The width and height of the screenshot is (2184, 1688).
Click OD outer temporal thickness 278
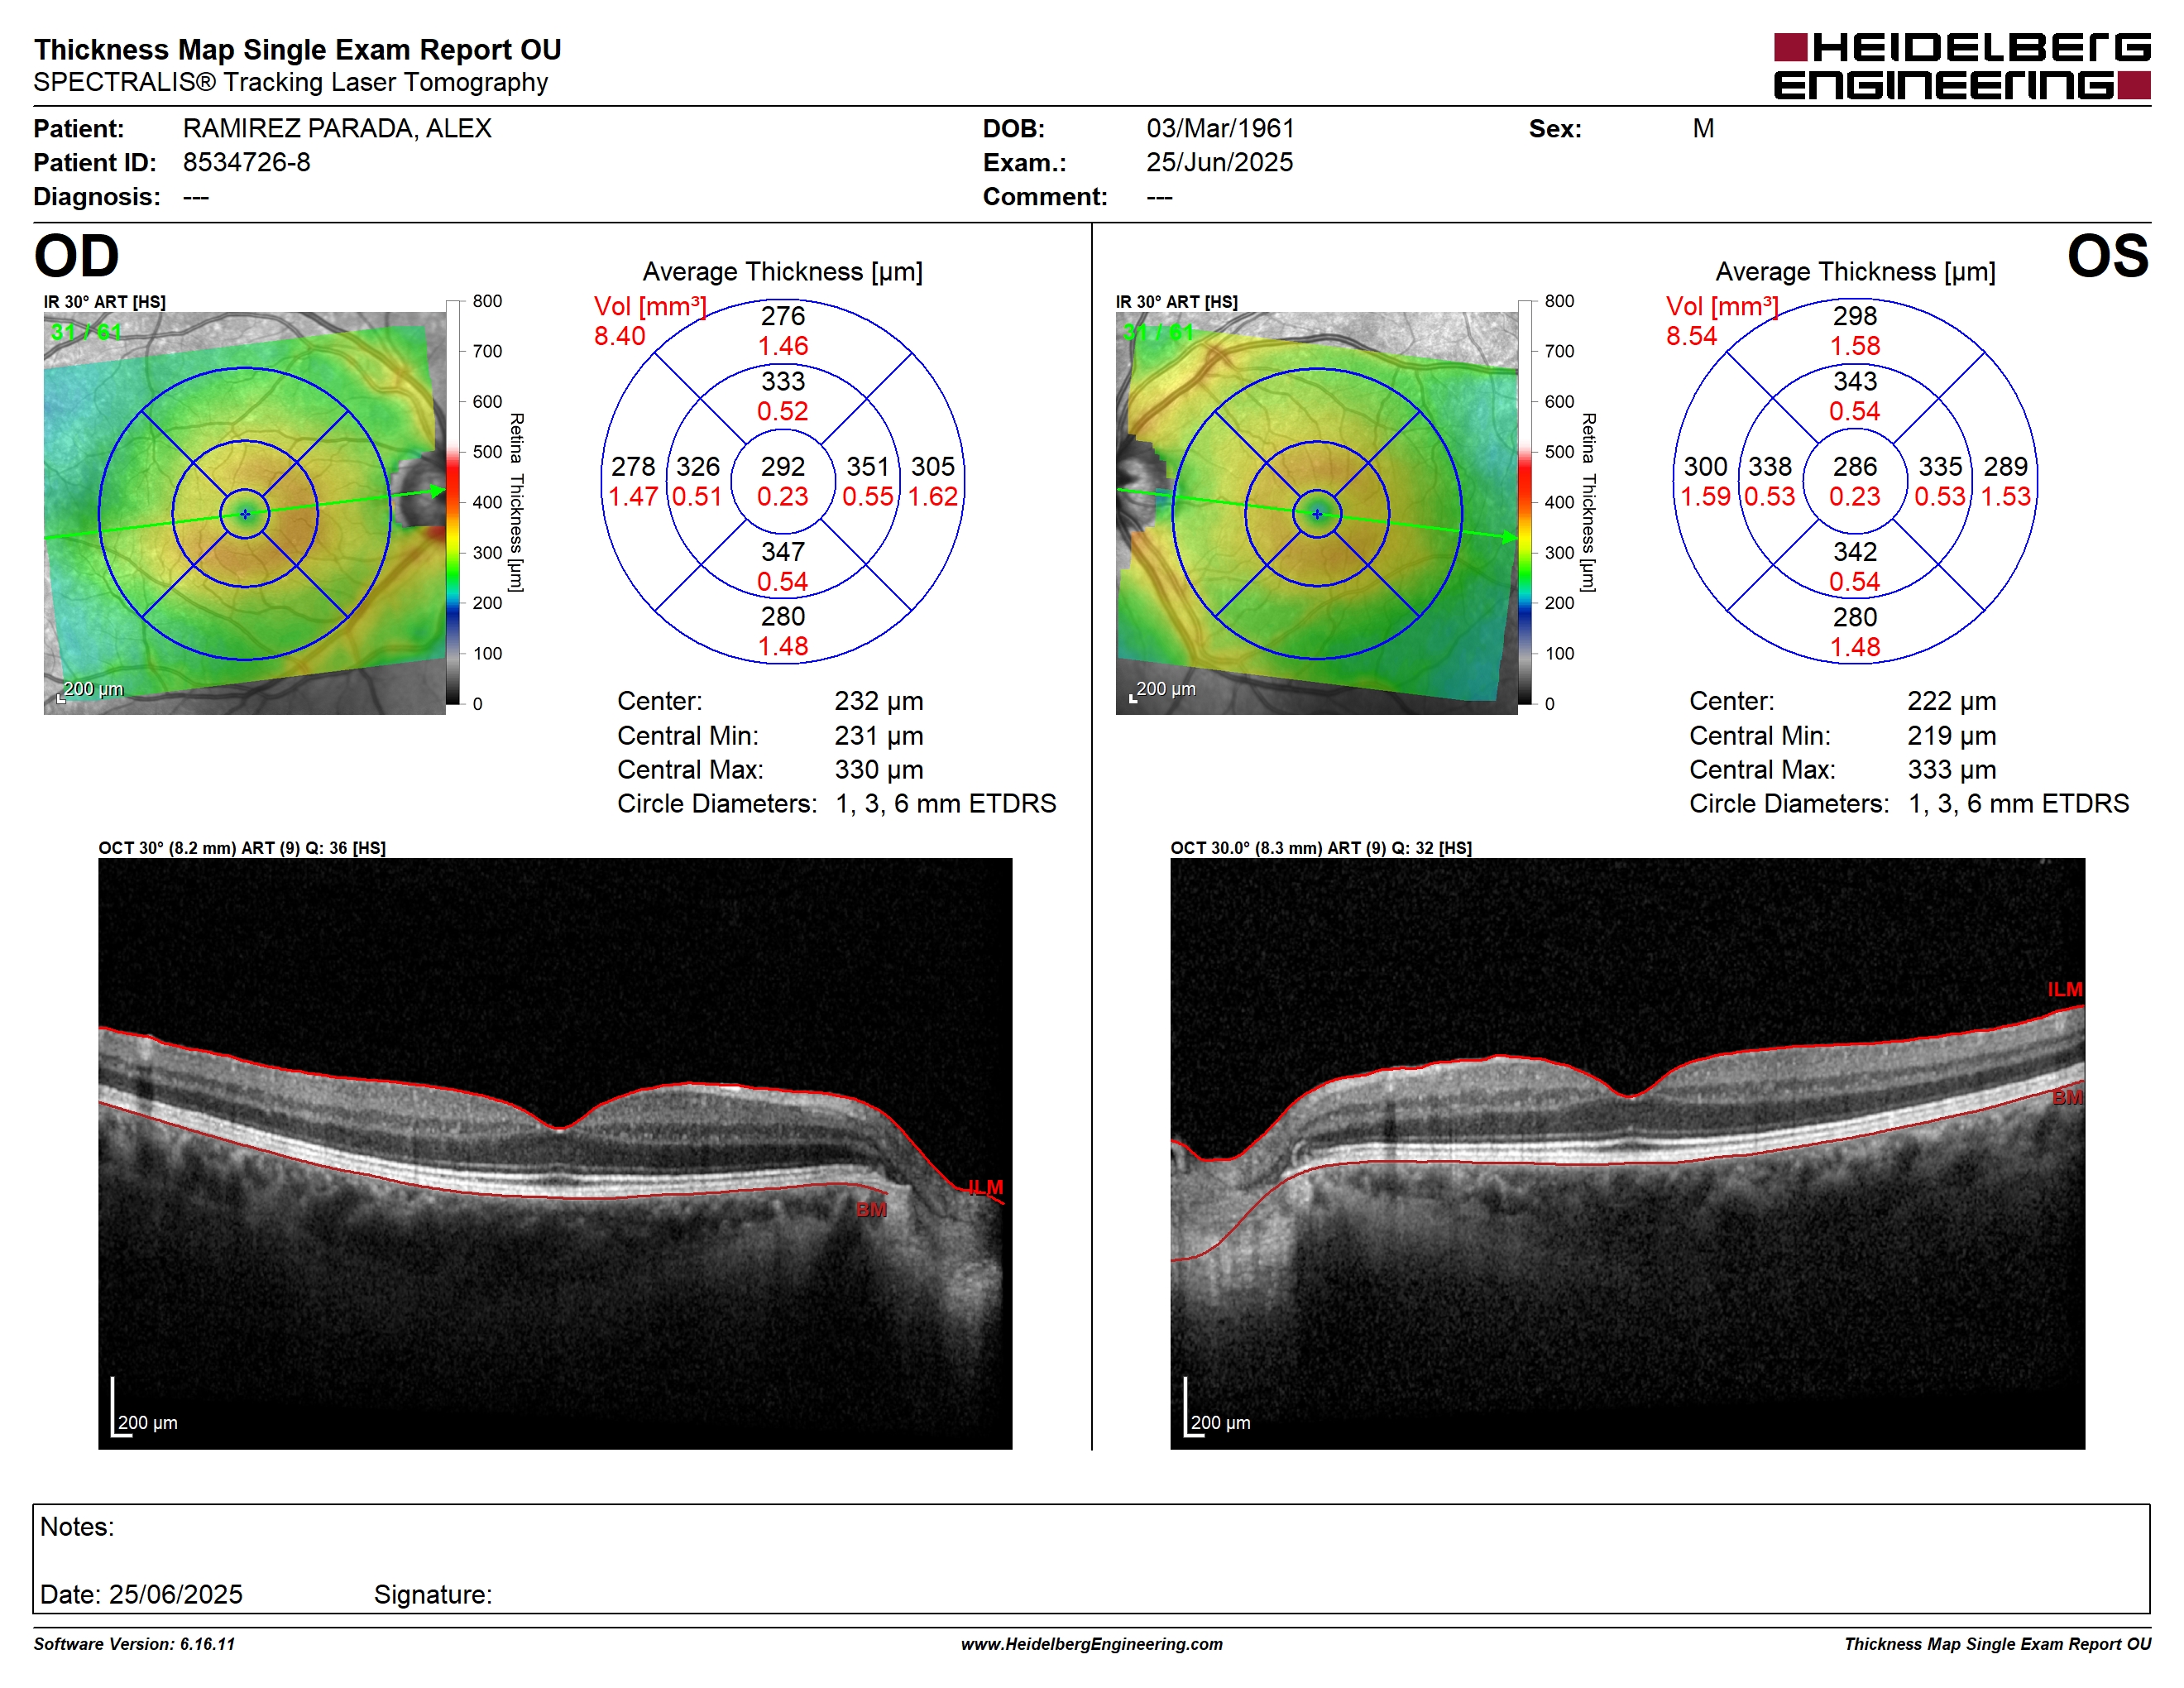click(x=633, y=466)
